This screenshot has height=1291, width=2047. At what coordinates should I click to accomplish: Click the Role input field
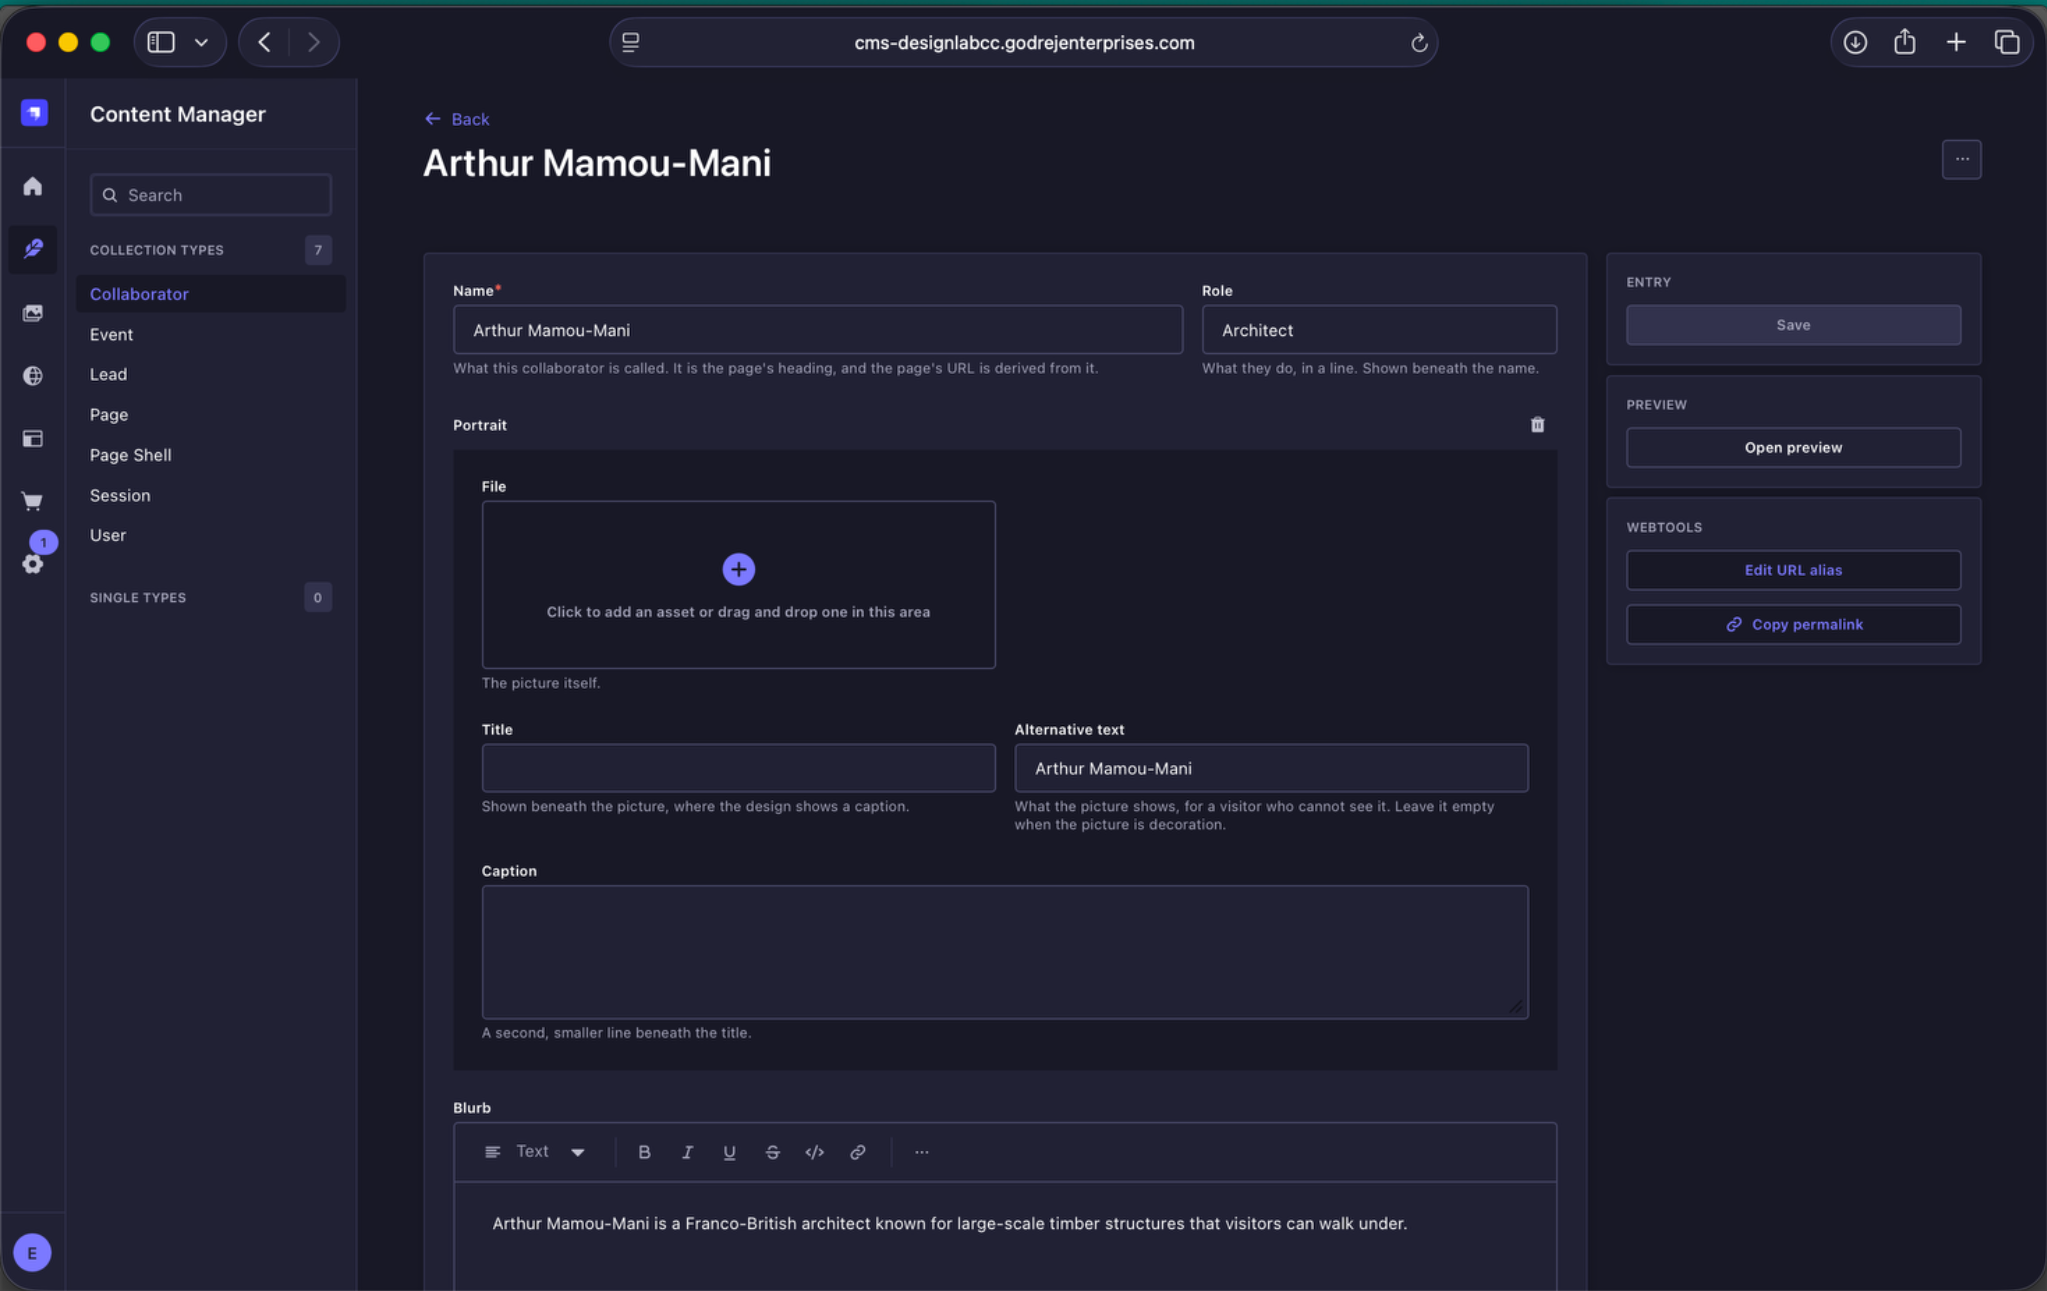pyautogui.click(x=1379, y=330)
